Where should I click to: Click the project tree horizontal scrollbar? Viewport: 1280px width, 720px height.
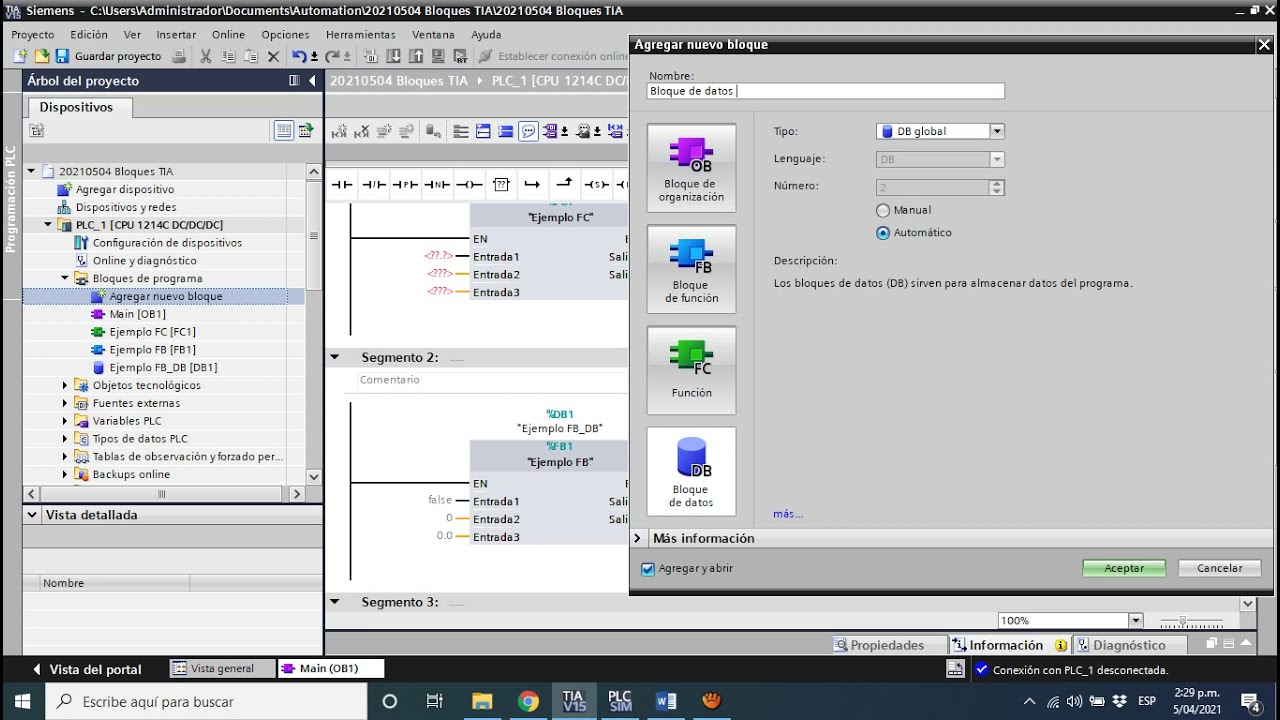[163, 494]
